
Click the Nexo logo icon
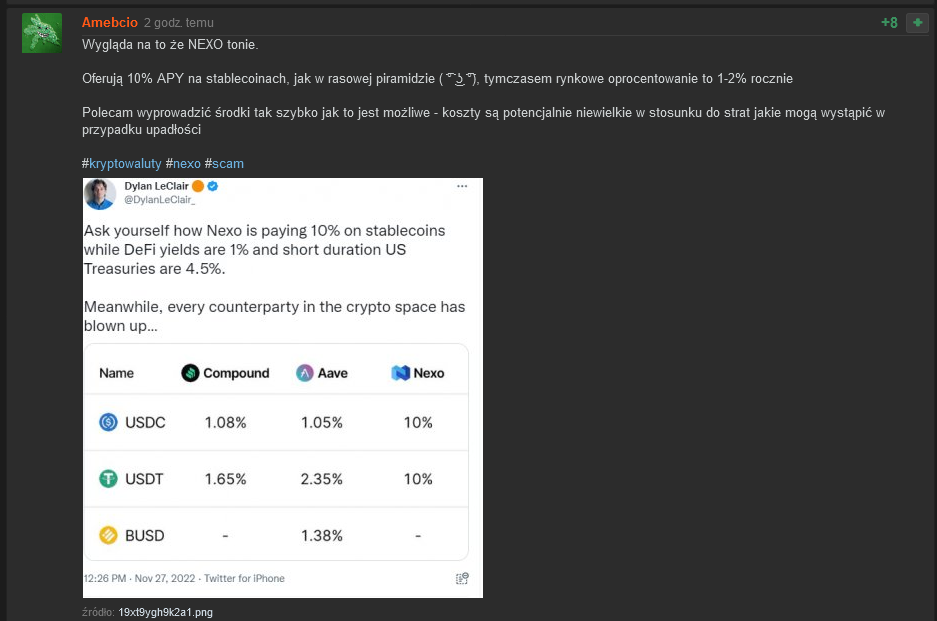coord(400,373)
